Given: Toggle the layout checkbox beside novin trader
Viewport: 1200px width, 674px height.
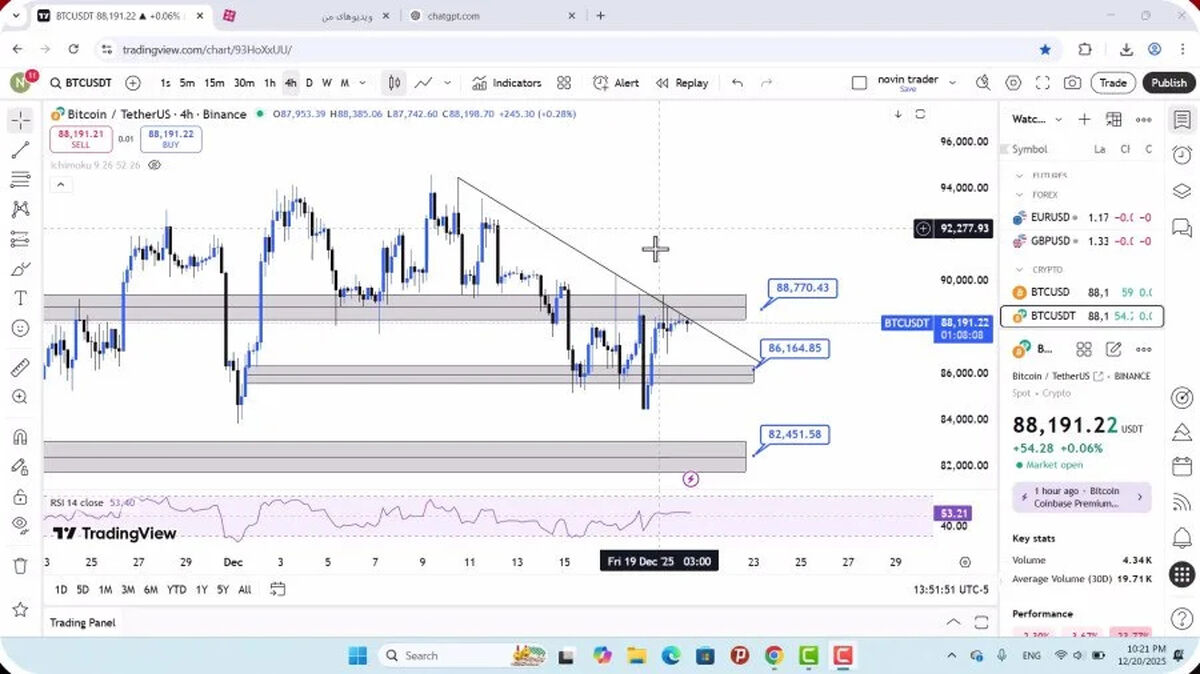Looking at the screenshot, I should coord(859,83).
